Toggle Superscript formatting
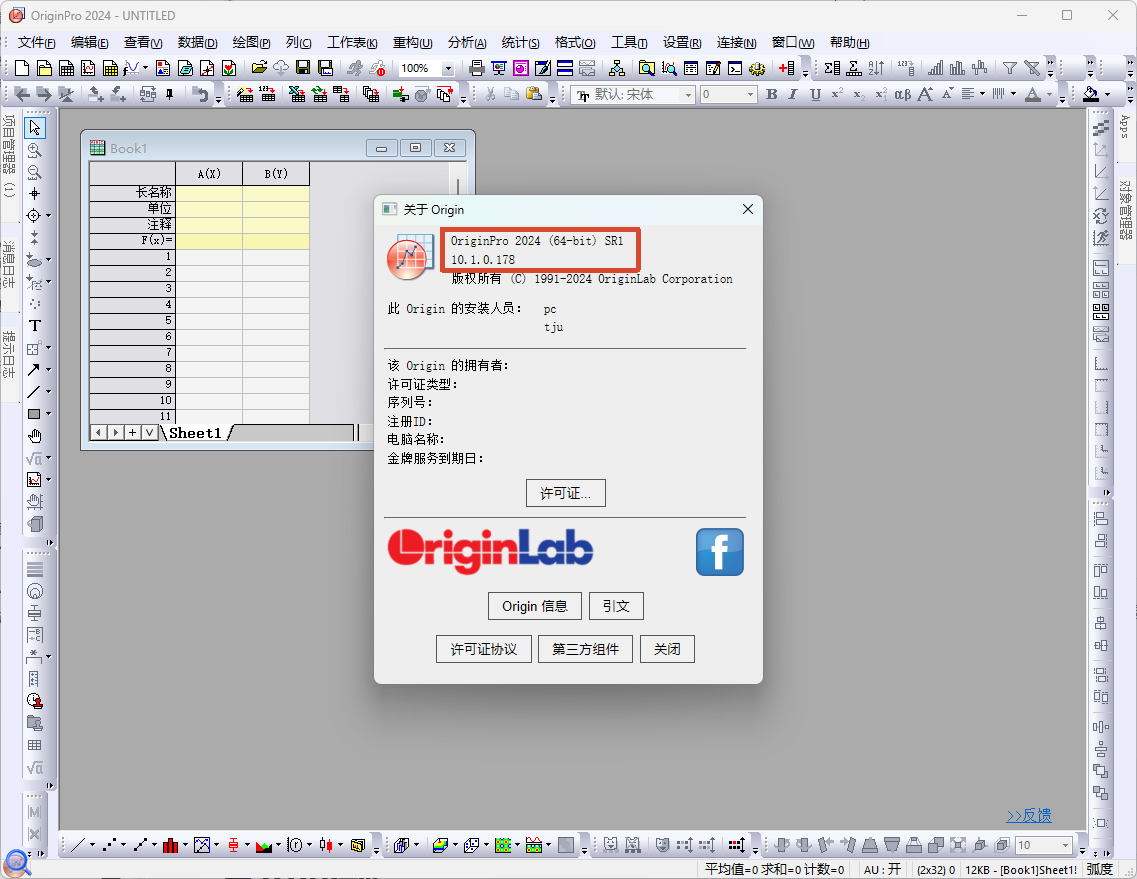 click(838, 94)
